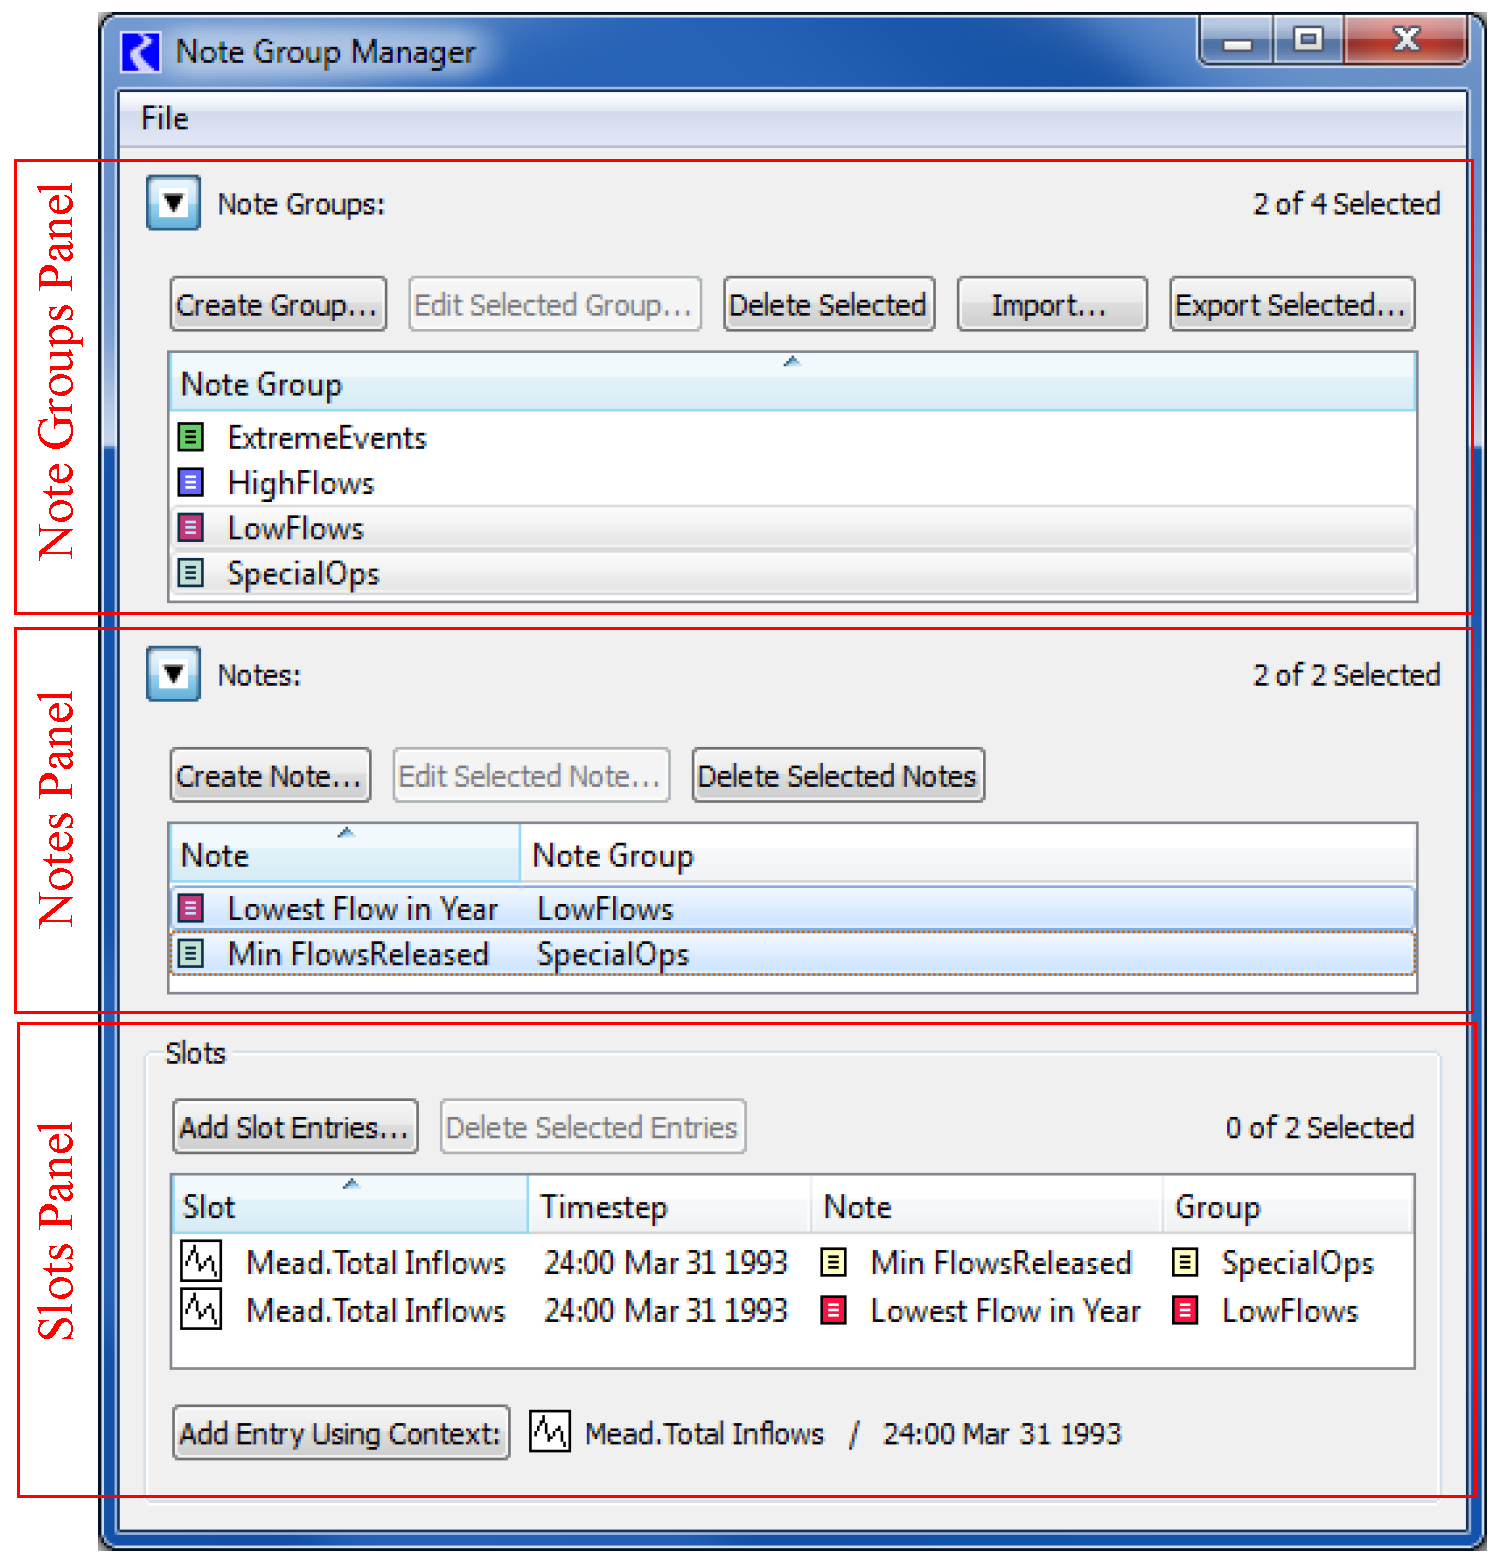Click the green ExtremeEvents note group icon
Image resolution: width=1491 pixels, height=1558 pixels.
190,437
